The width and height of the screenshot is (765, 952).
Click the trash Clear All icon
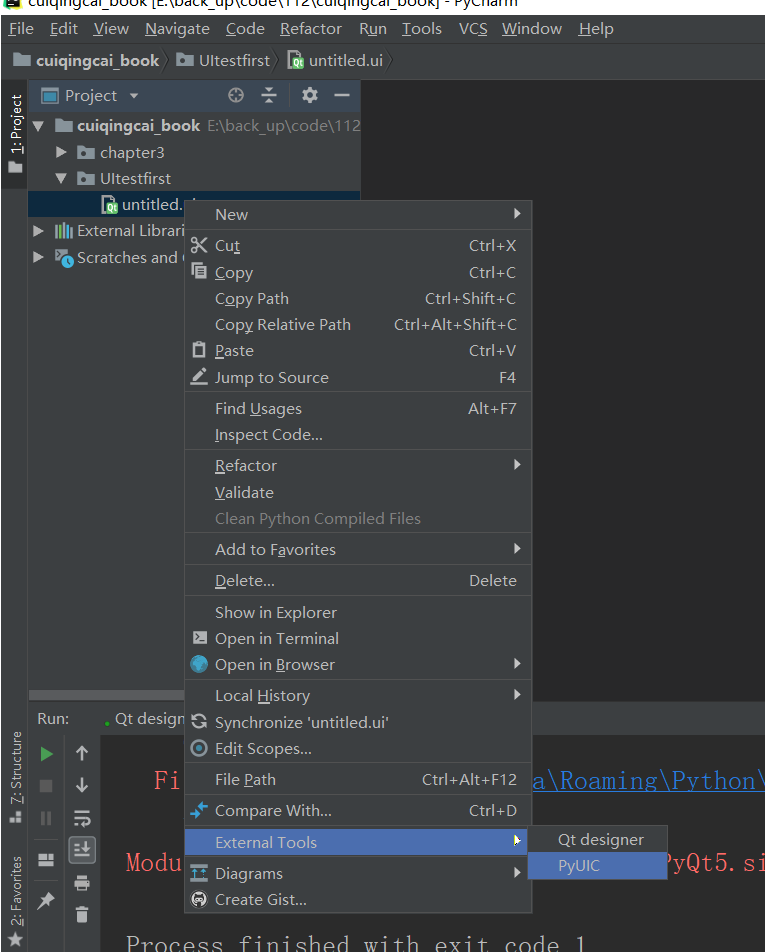(x=82, y=914)
